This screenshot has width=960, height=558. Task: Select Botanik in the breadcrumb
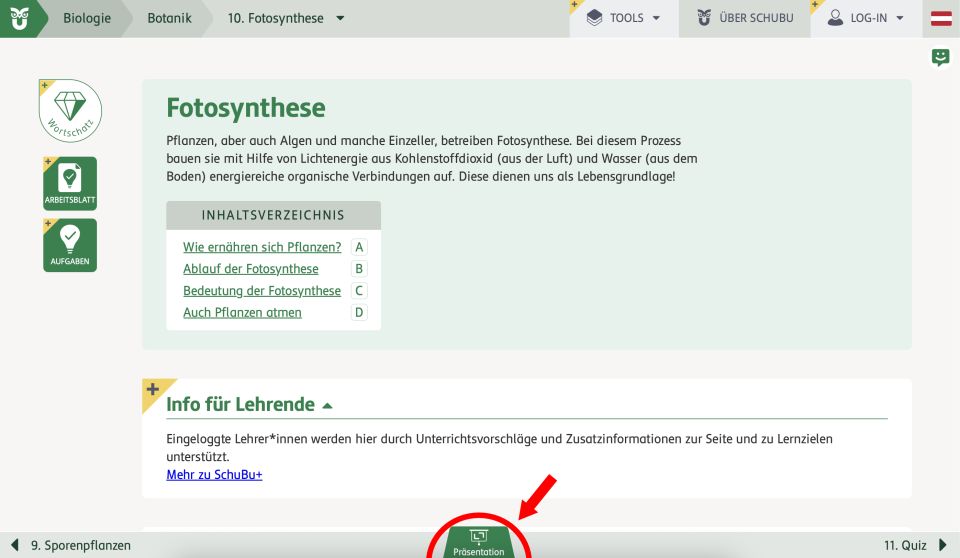click(169, 18)
